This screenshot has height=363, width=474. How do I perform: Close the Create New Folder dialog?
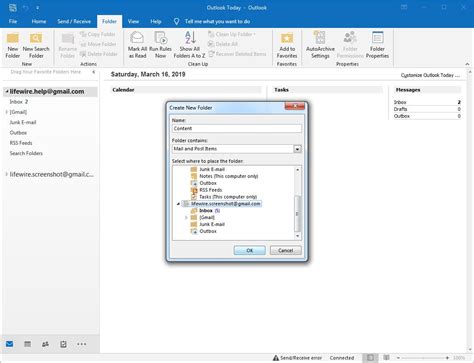(x=294, y=106)
